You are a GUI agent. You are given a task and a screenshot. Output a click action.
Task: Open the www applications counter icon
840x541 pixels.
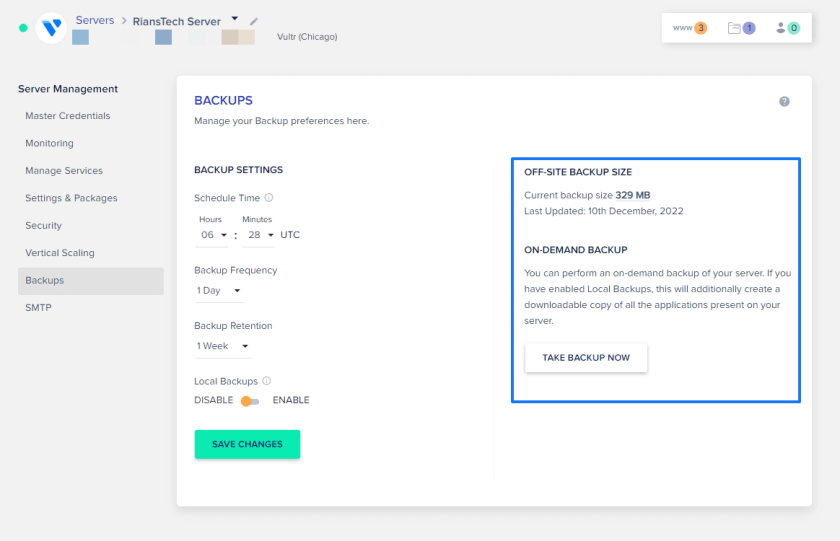[x=690, y=28]
